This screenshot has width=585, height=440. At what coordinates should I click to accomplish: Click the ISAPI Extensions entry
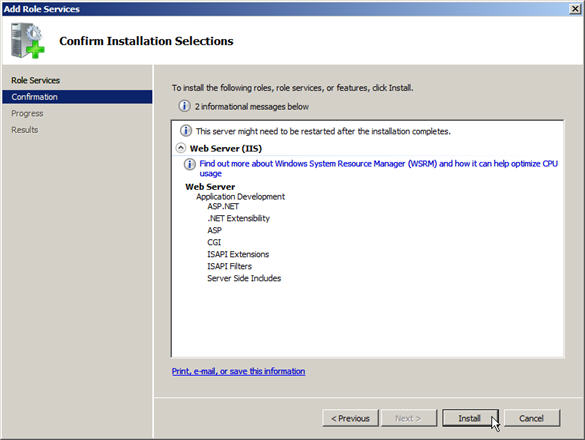click(x=238, y=254)
